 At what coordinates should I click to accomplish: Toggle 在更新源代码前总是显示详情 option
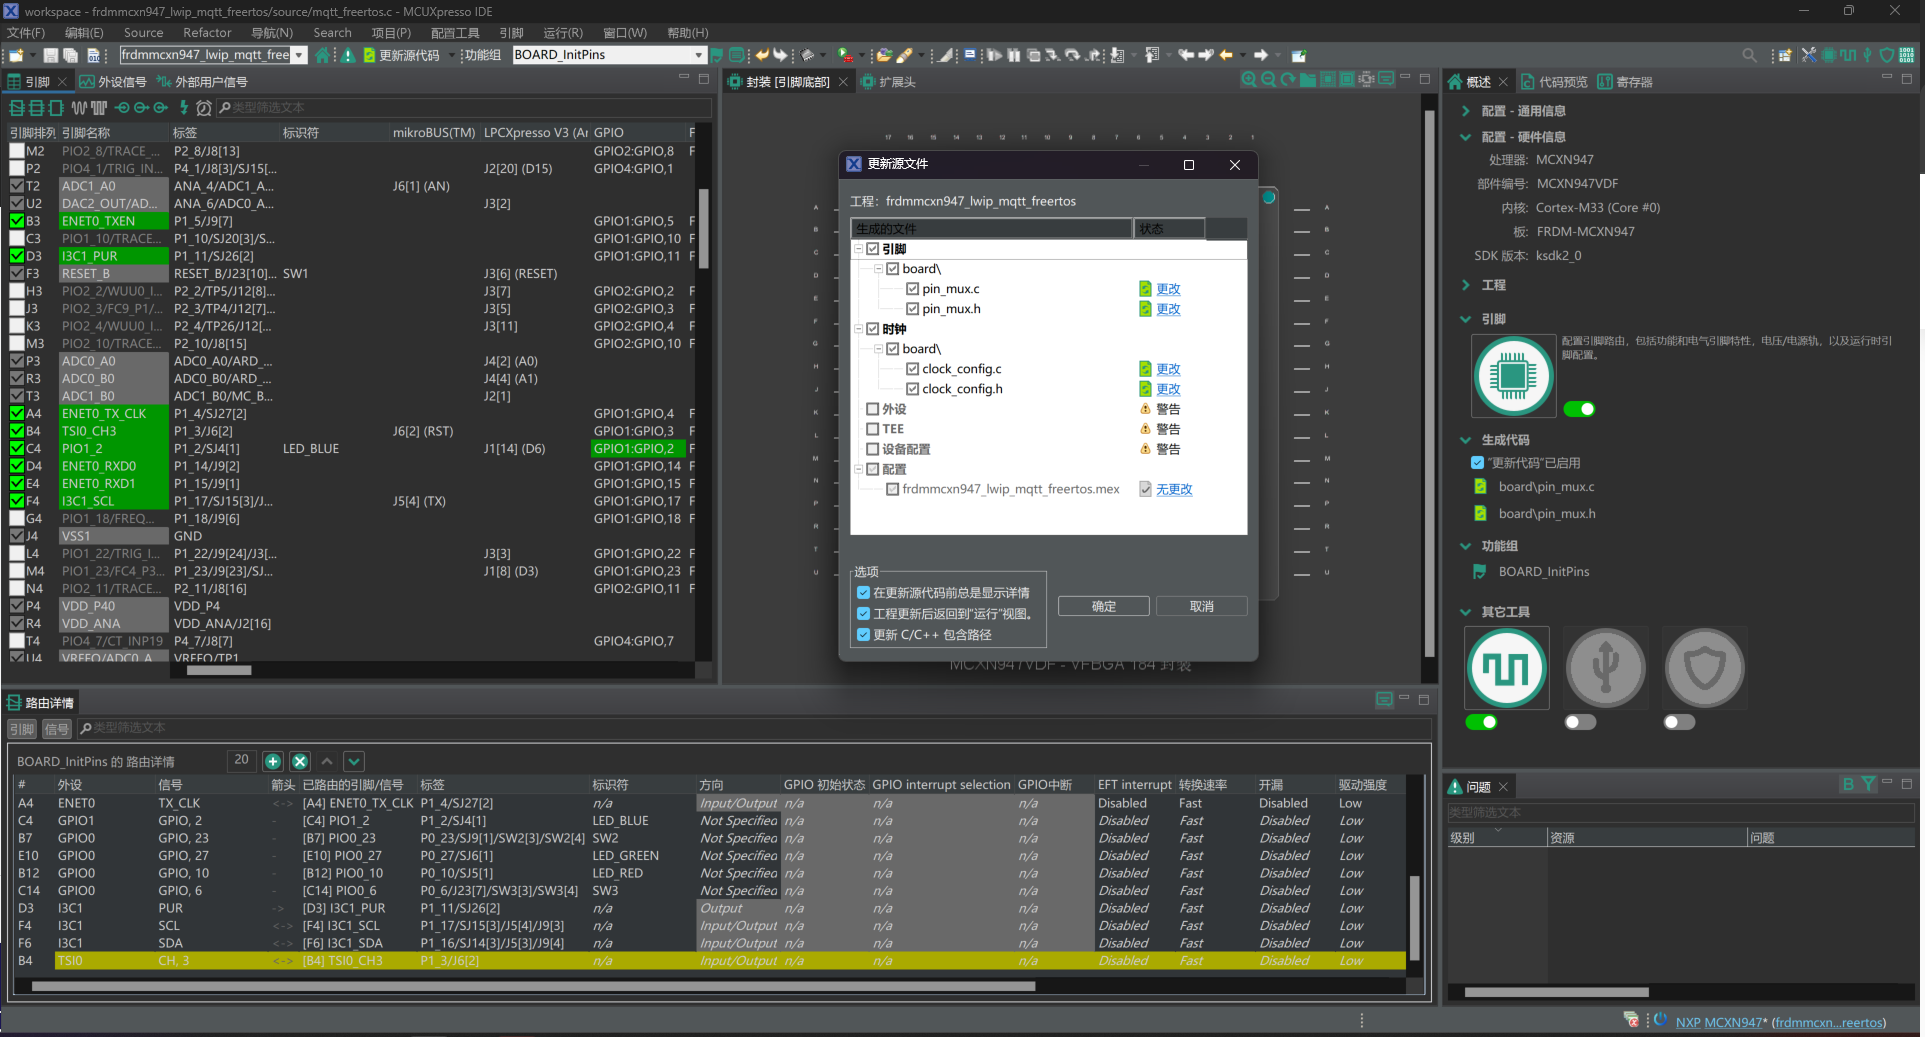click(863, 593)
